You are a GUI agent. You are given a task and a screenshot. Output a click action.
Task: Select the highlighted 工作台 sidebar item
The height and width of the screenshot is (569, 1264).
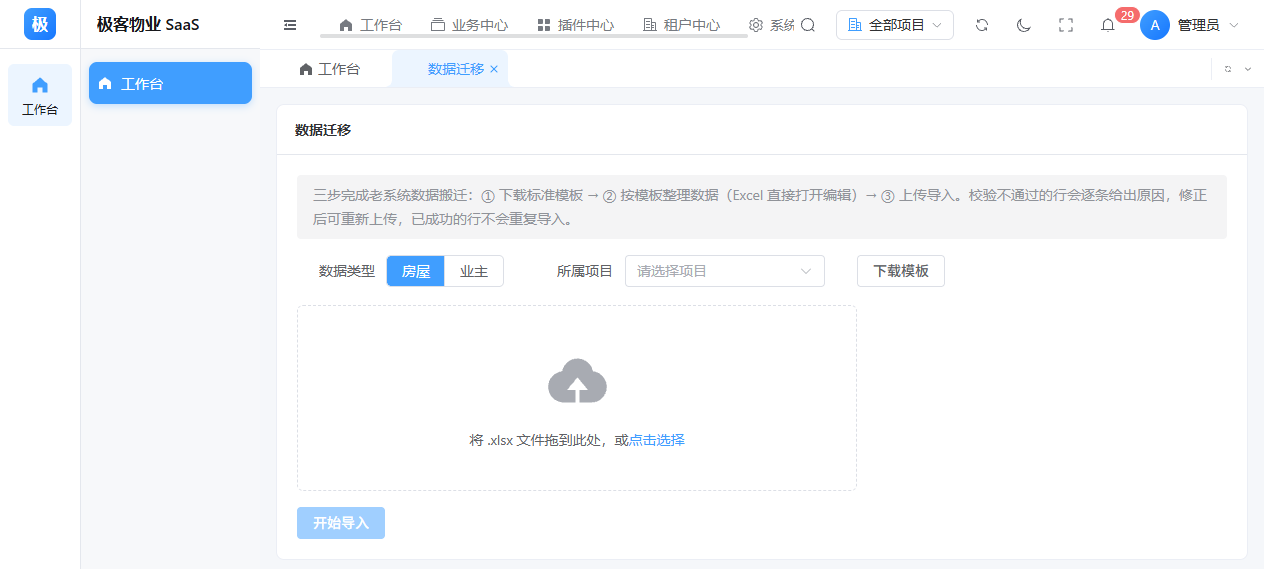coord(170,83)
